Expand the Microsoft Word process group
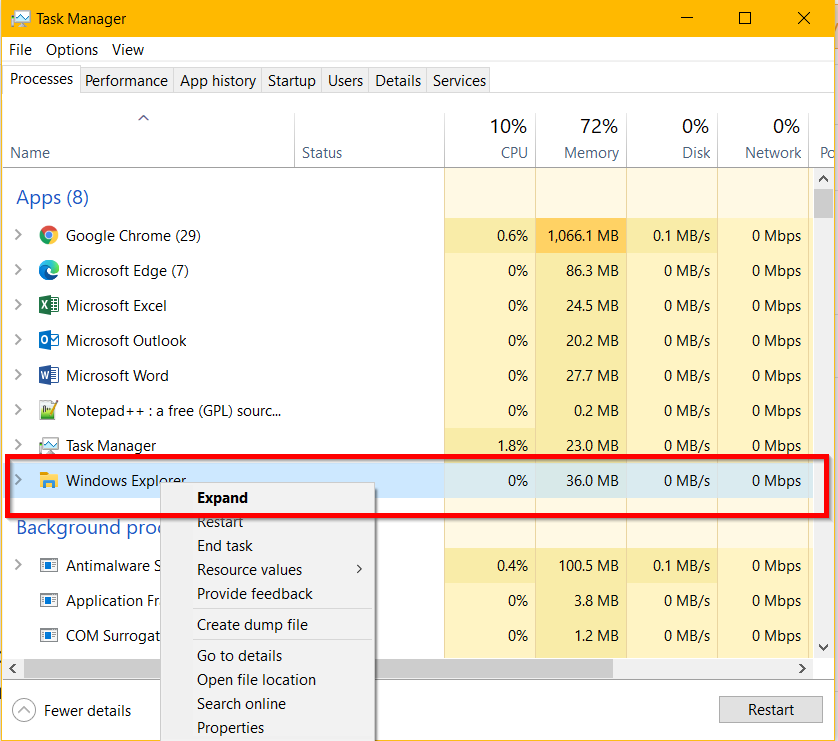 coord(18,375)
